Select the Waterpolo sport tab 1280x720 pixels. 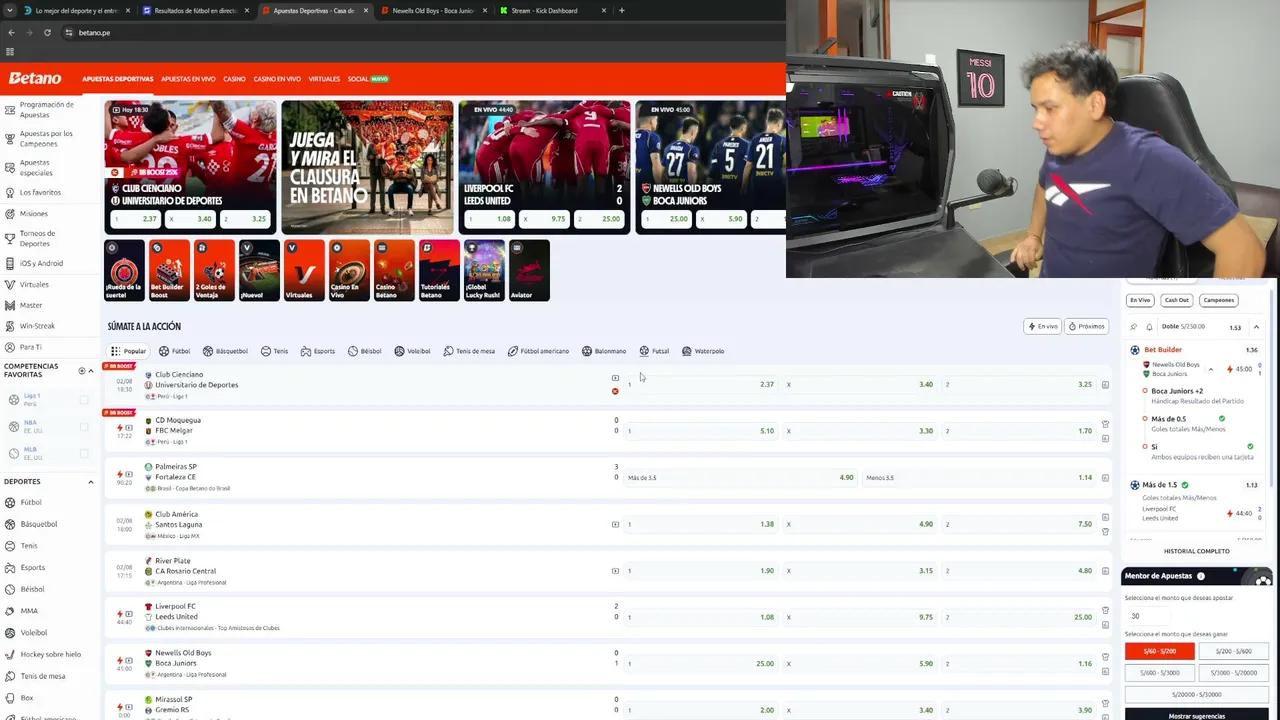click(x=703, y=351)
